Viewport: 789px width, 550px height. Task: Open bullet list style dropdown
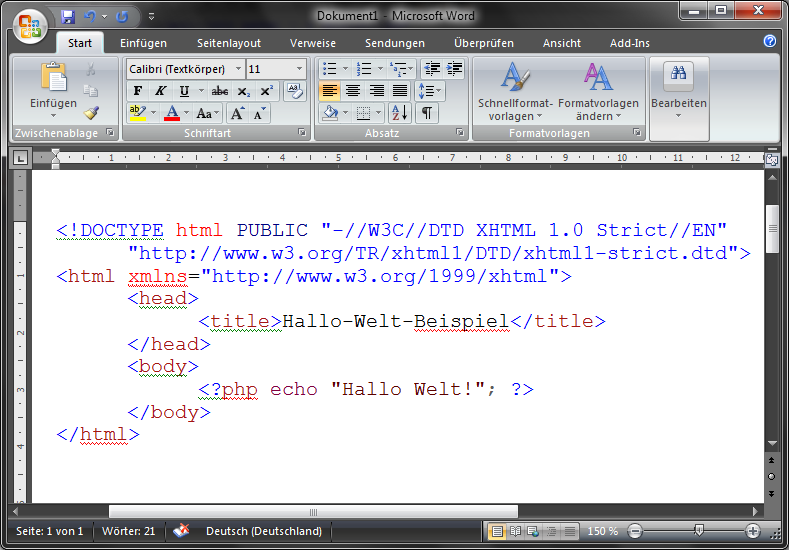[345, 69]
